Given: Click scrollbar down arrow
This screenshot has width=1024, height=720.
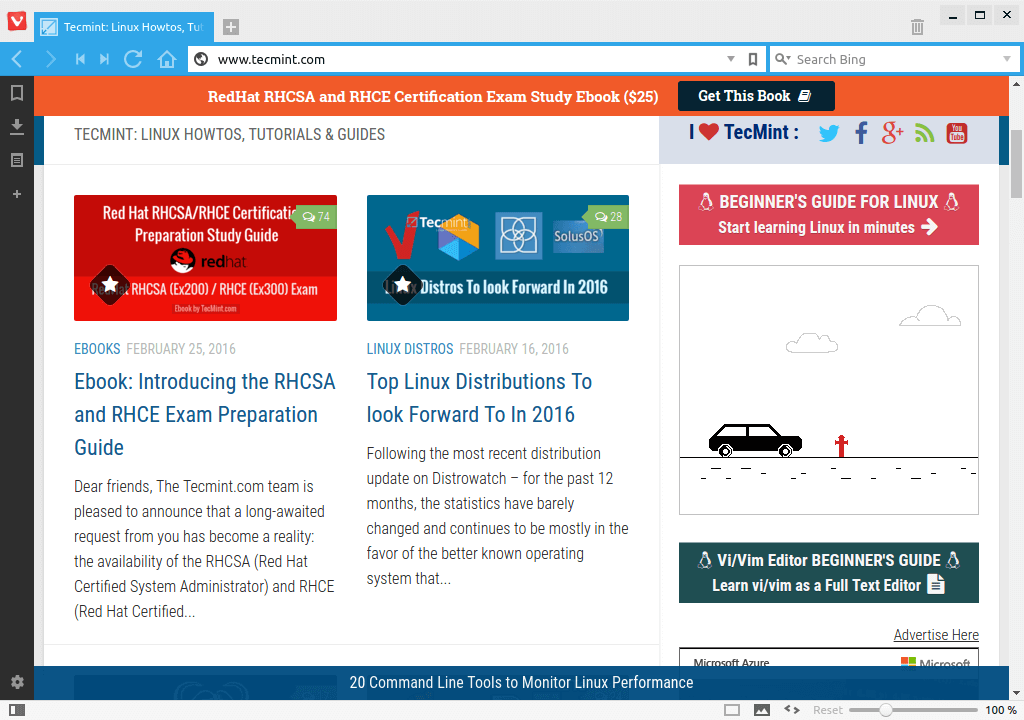Looking at the screenshot, I should click(1016, 693).
